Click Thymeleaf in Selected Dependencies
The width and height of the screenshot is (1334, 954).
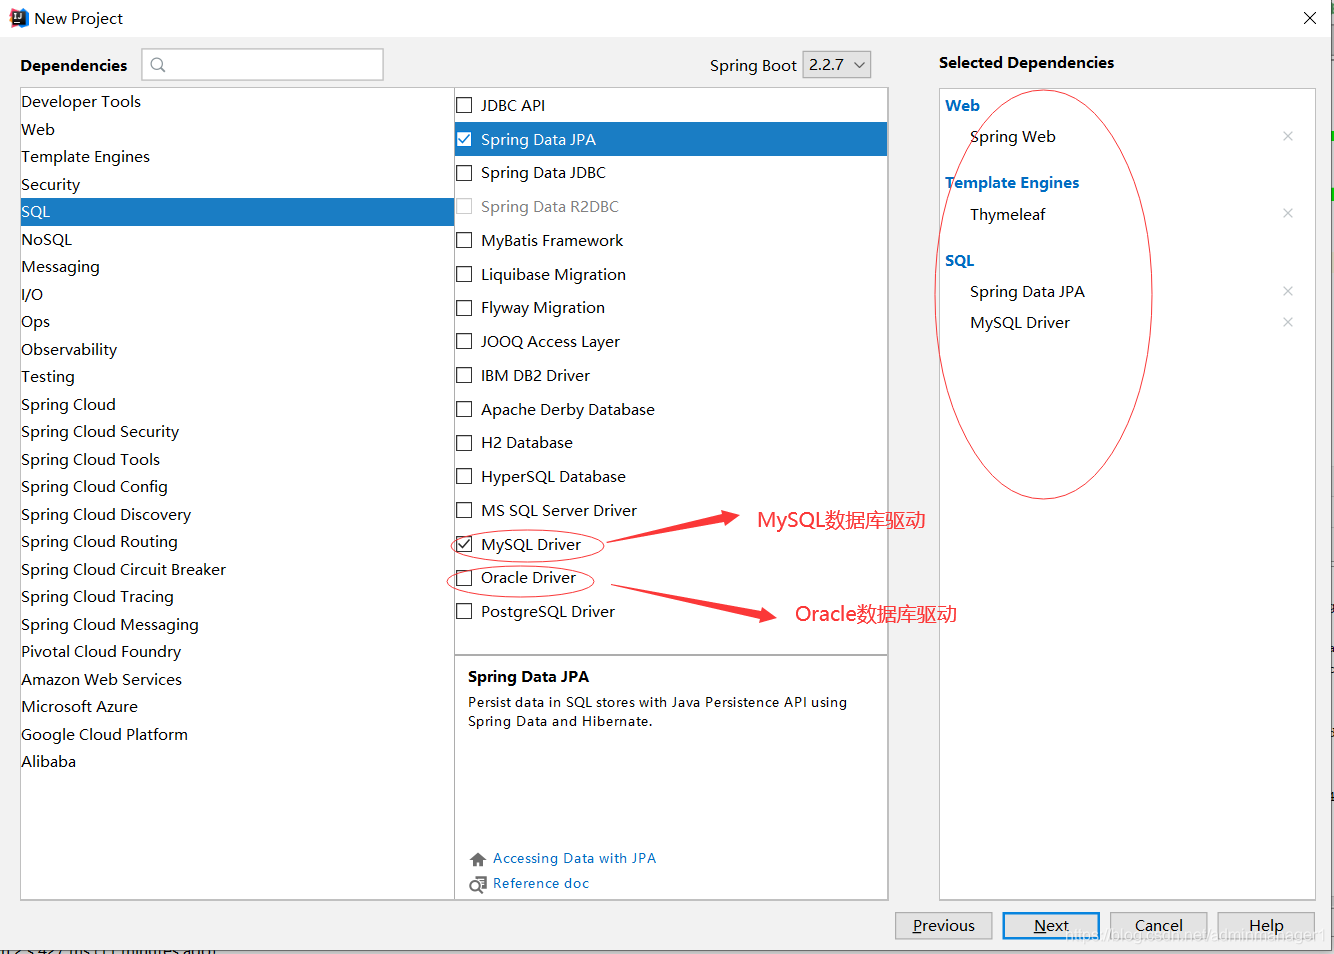tap(1008, 214)
